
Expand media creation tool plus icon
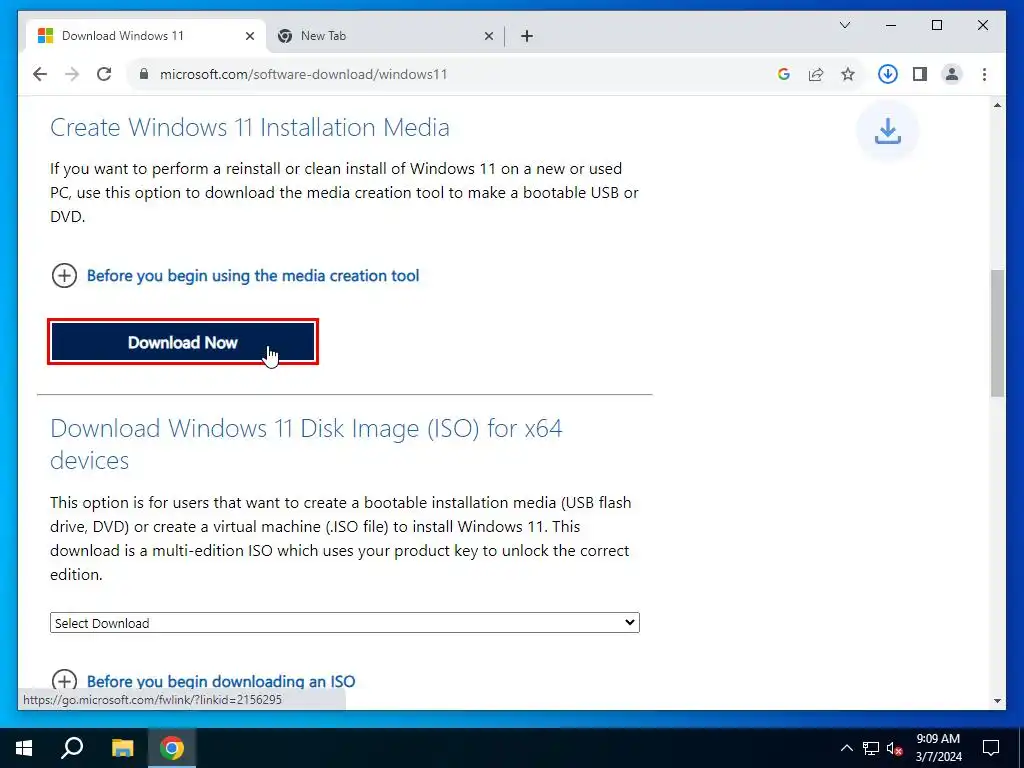64,276
